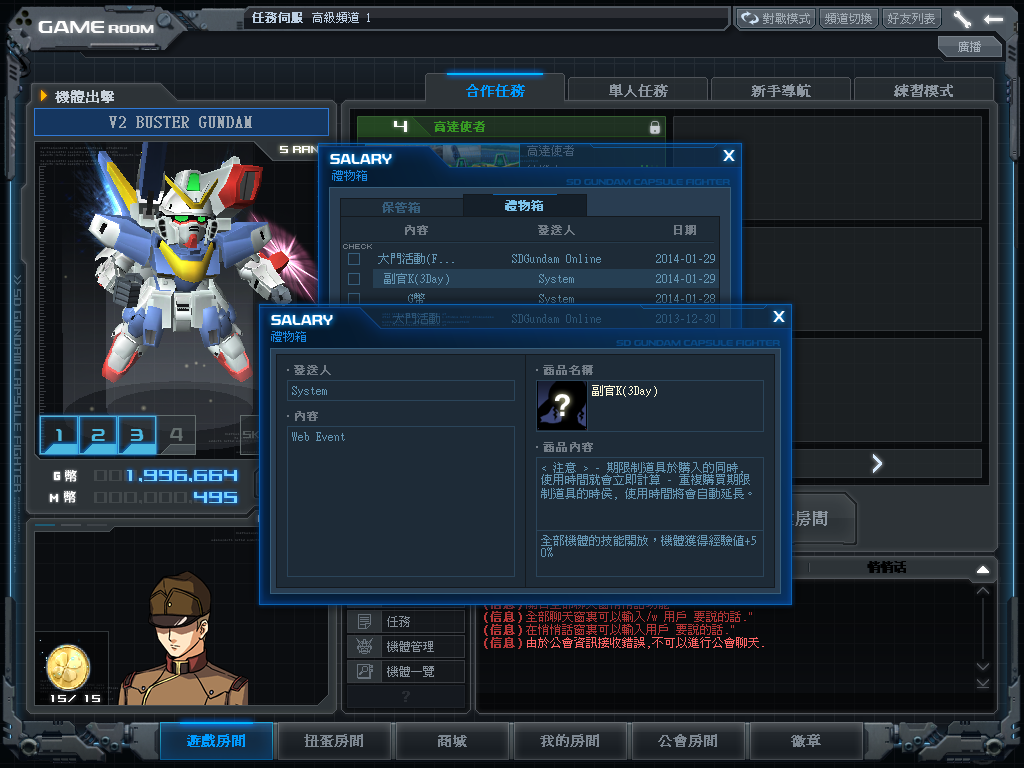Click the G幣 balance 1,996,664
Screen dimensions: 1024x768
[182, 475]
